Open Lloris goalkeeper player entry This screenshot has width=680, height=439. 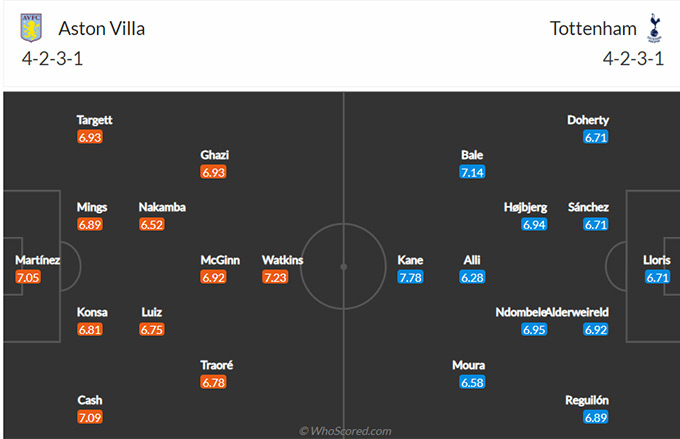coord(656,260)
